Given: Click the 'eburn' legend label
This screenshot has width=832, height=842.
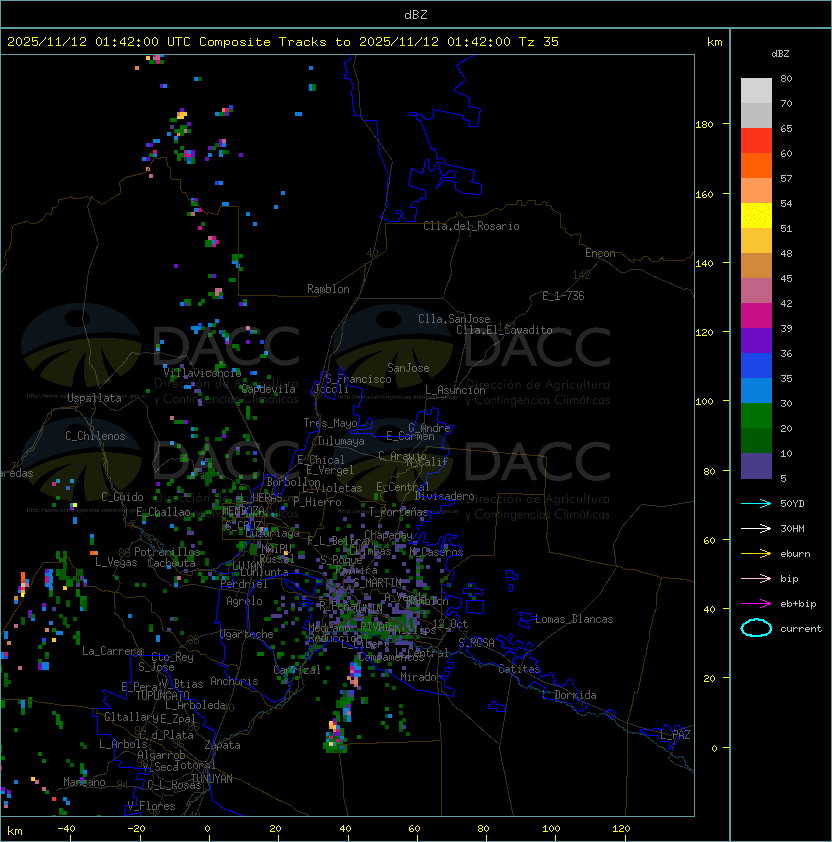Looking at the screenshot, I should [795, 554].
